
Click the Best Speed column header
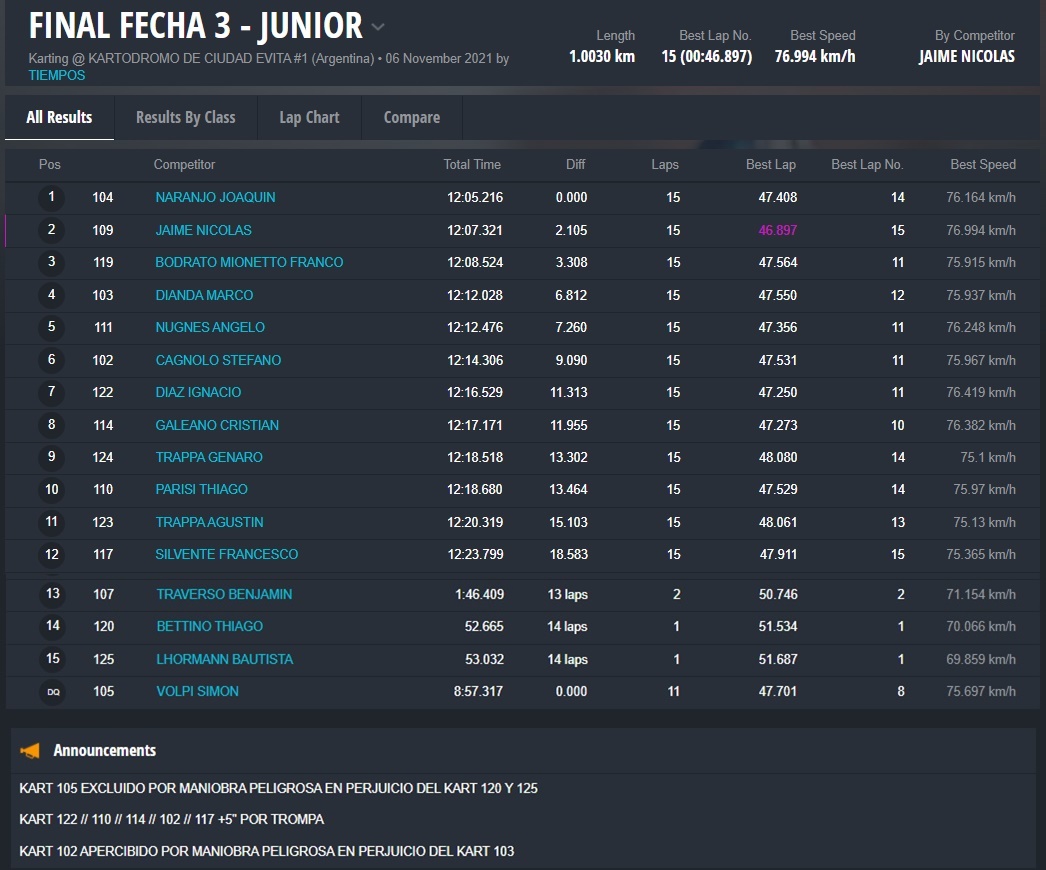click(982, 165)
